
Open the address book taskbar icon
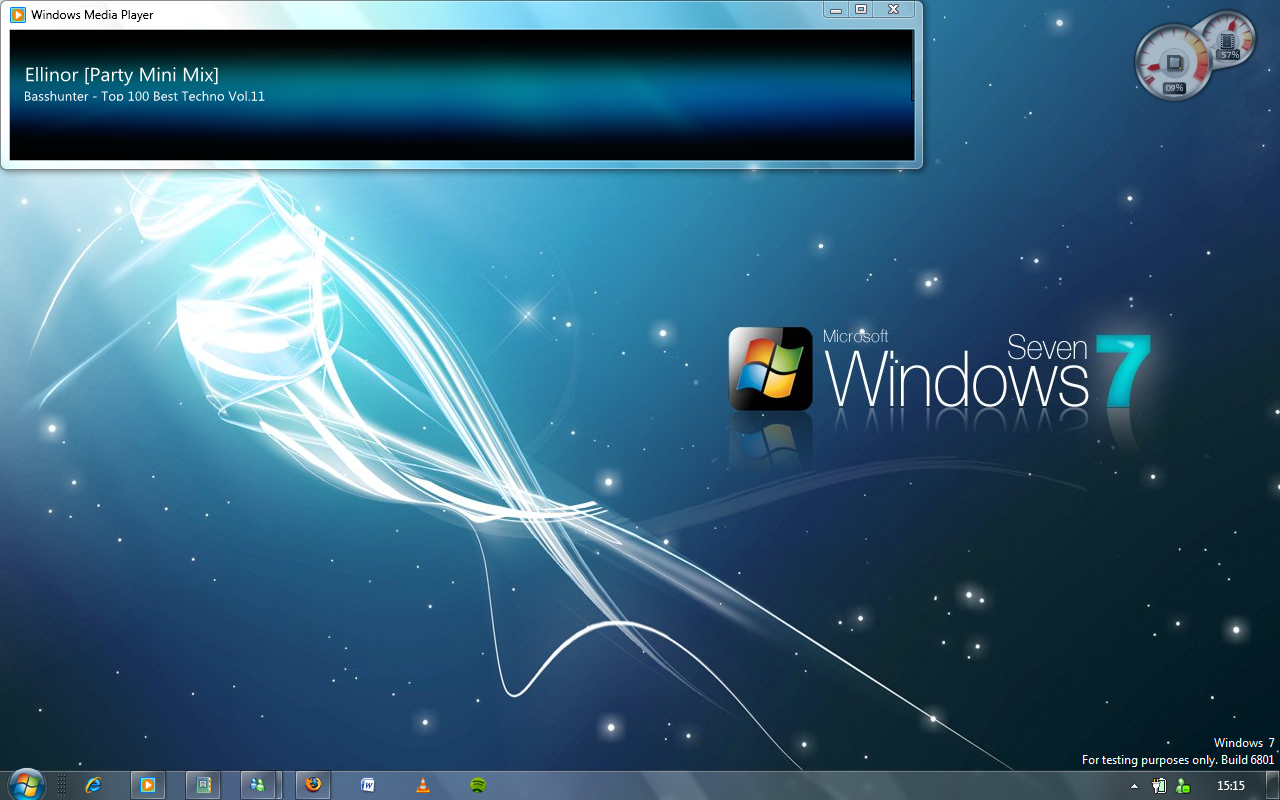click(204, 785)
